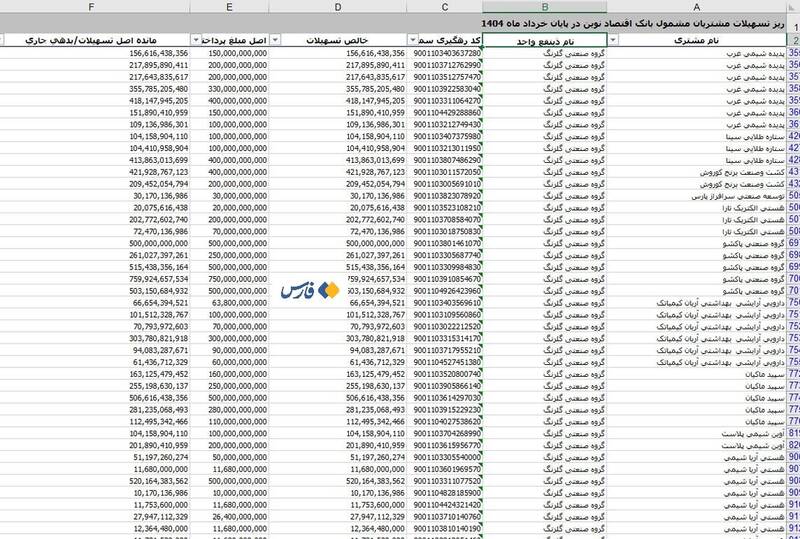
Task: Open the نام مشتری column filter dropdown
Action: (612, 40)
